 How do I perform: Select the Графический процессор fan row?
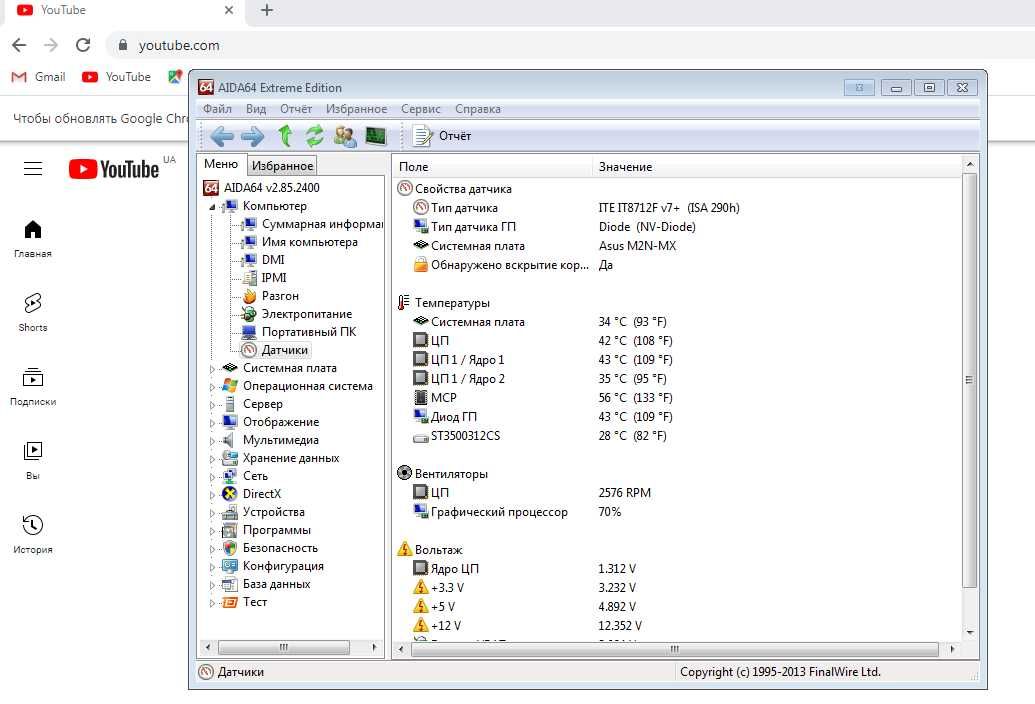pos(677,512)
